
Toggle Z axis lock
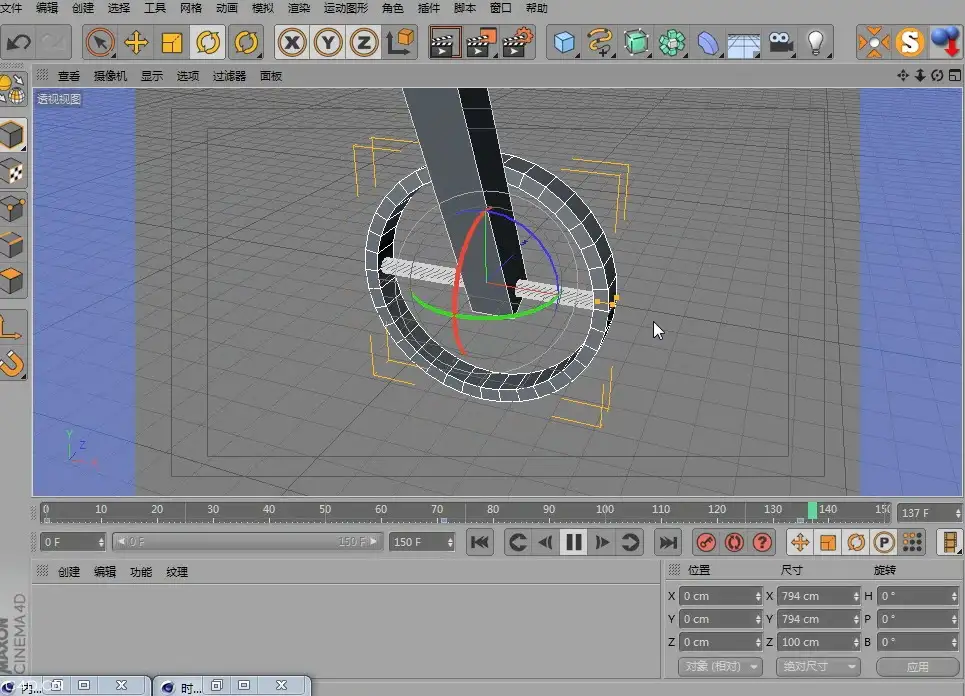tap(364, 42)
